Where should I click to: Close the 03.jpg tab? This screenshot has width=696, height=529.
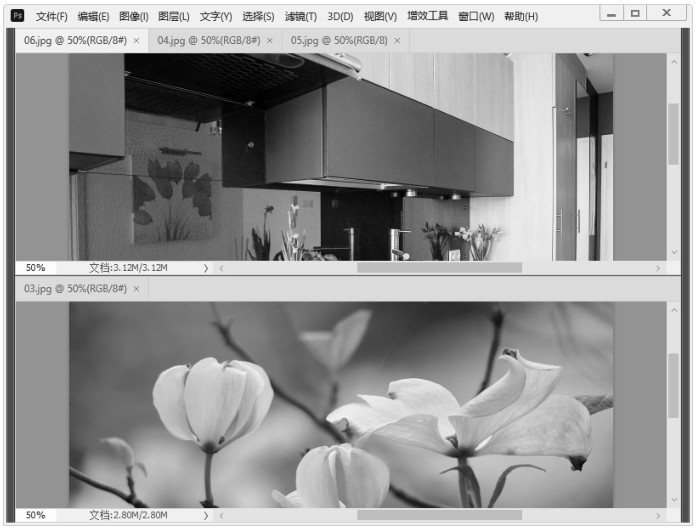click(137, 288)
